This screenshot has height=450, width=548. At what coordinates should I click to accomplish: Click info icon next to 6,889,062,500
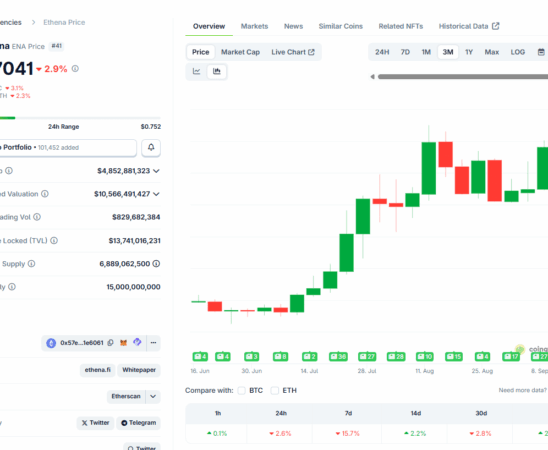157,264
